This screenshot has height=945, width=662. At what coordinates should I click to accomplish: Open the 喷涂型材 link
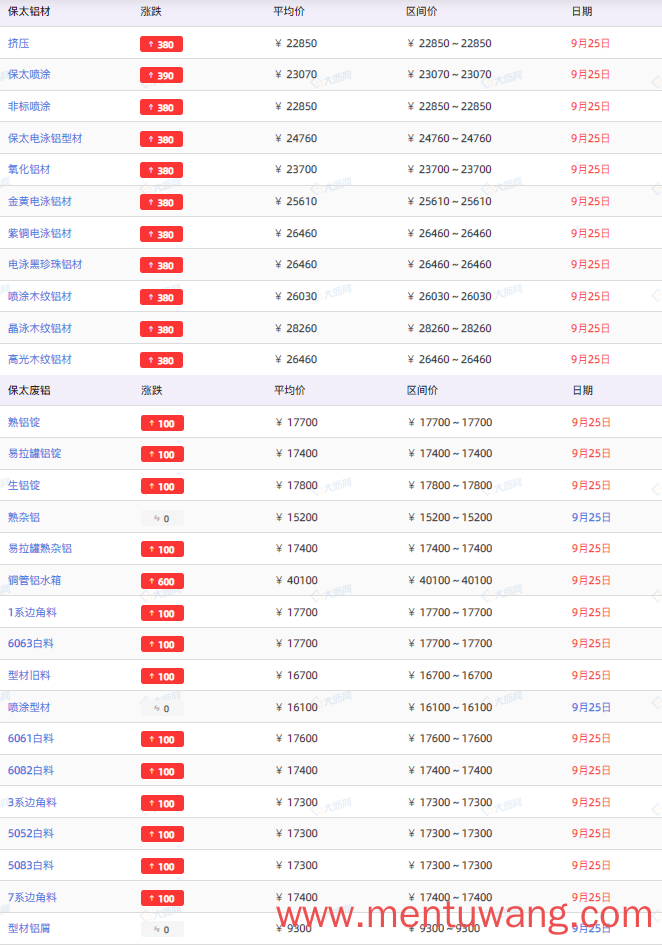pyautogui.click(x=29, y=708)
